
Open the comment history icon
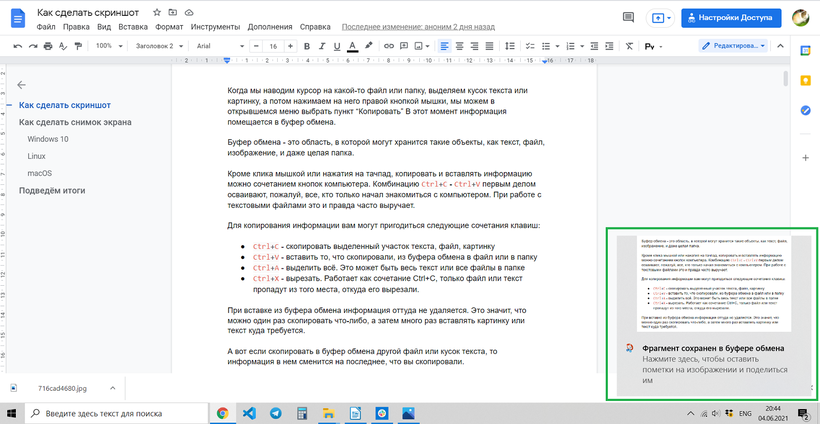pos(627,17)
